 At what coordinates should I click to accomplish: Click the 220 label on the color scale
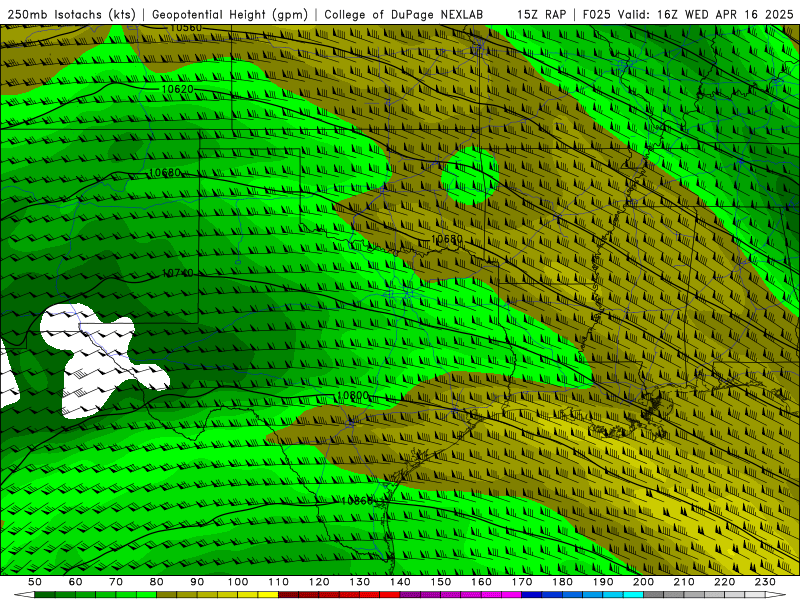pyautogui.click(x=724, y=582)
